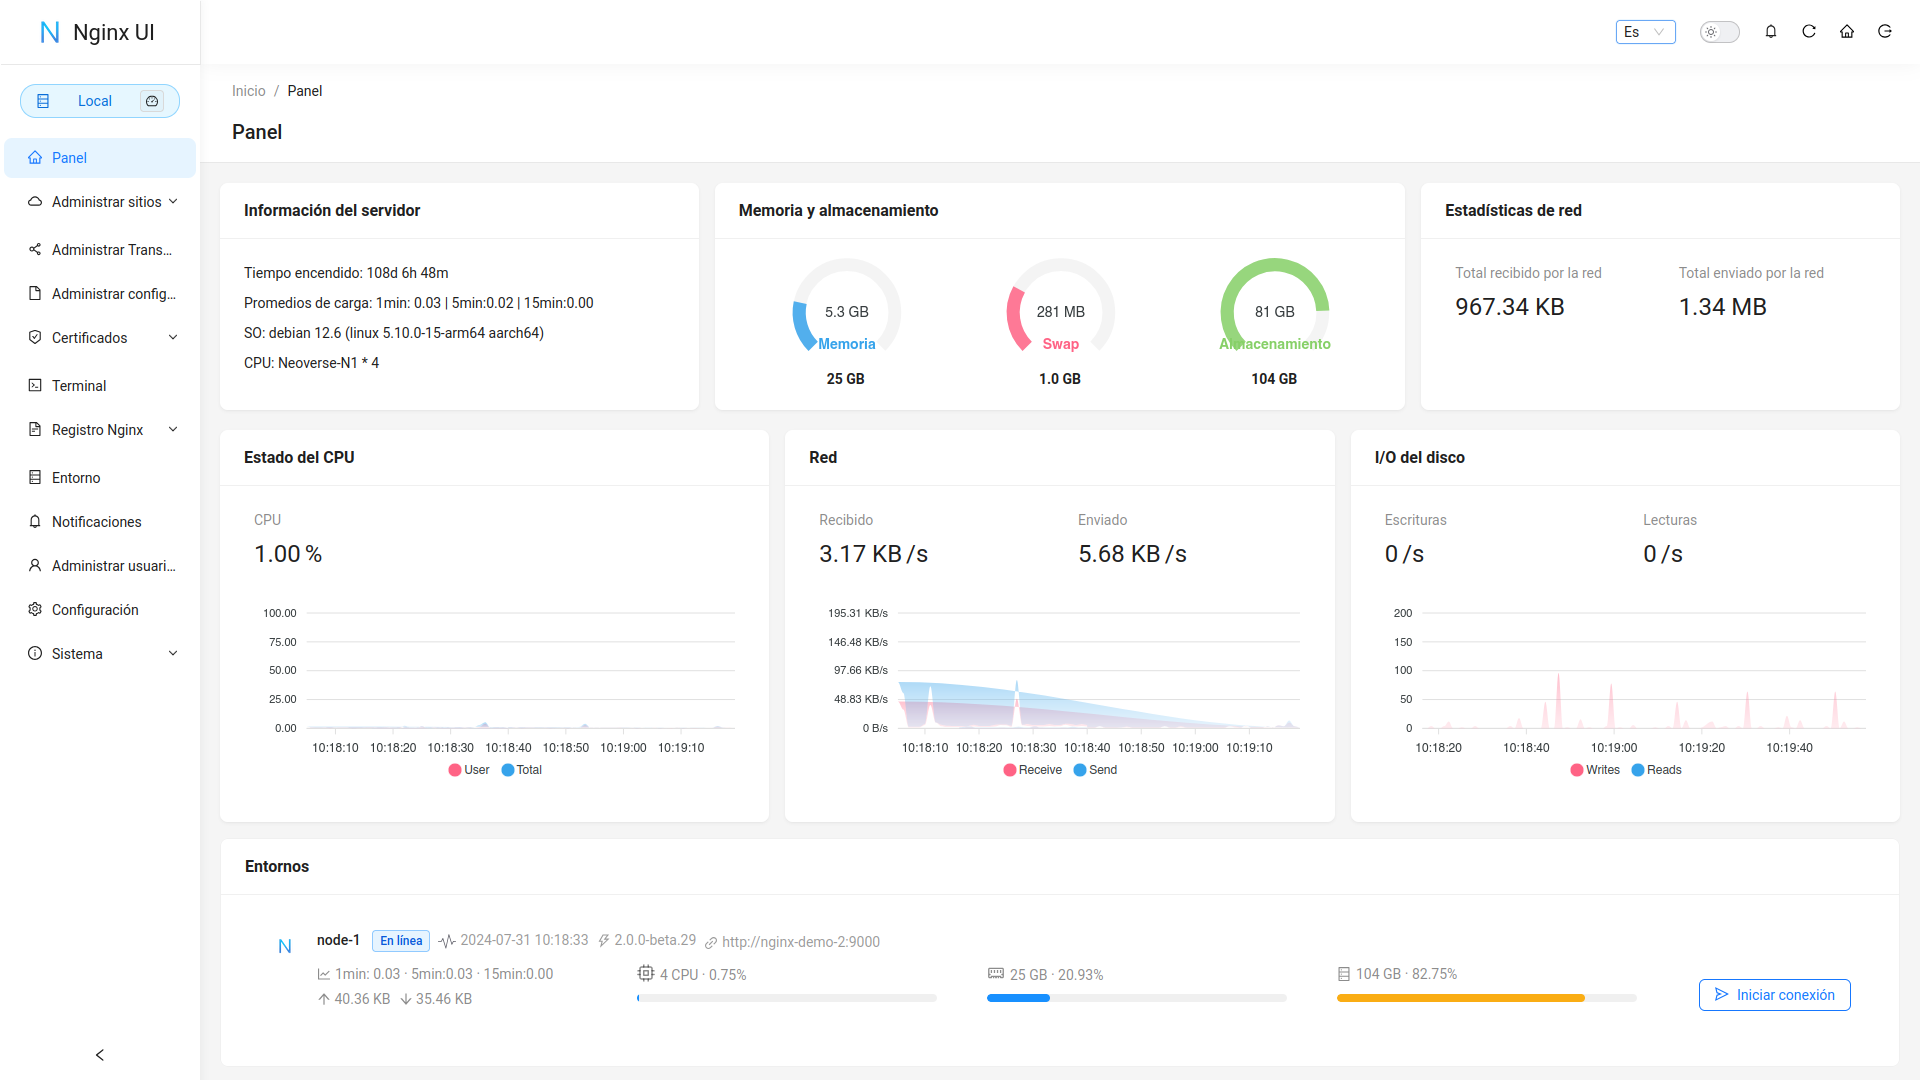The width and height of the screenshot is (1920, 1080).
Task: Toggle the Writes series in disk chart
Action: [x=1595, y=770]
